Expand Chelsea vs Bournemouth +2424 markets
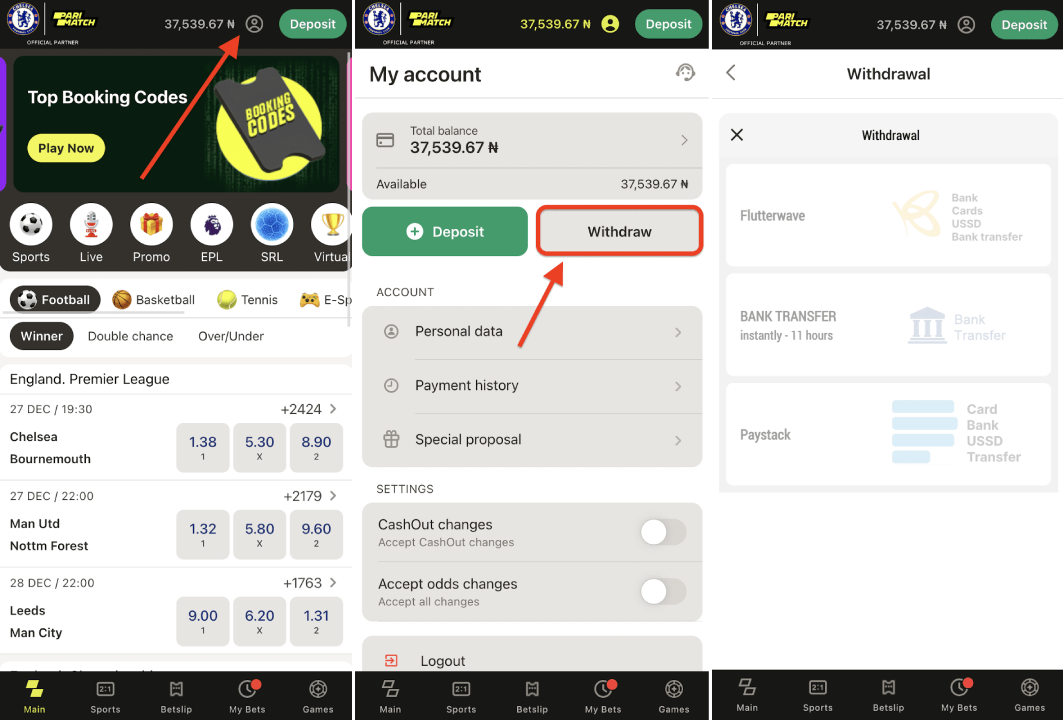This screenshot has width=1063, height=720. (x=309, y=409)
